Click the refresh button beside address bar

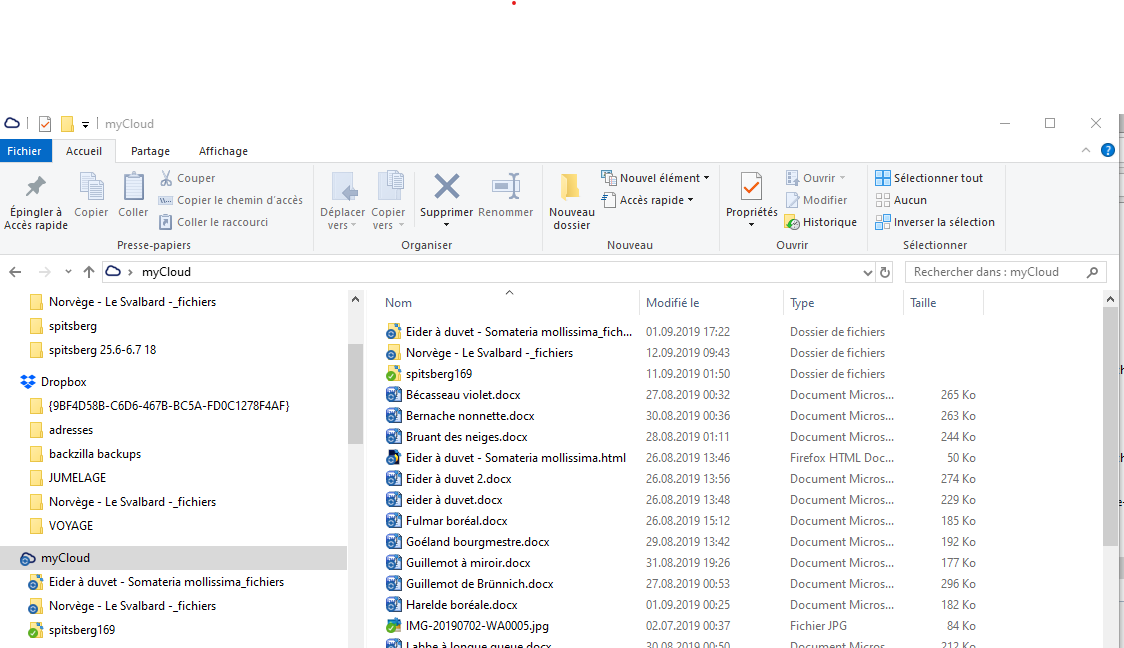(x=885, y=272)
